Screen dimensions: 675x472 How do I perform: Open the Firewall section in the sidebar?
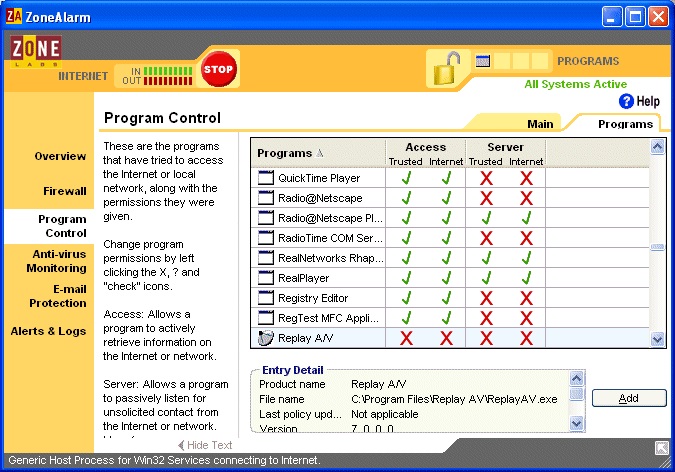click(x=64, y=190)
